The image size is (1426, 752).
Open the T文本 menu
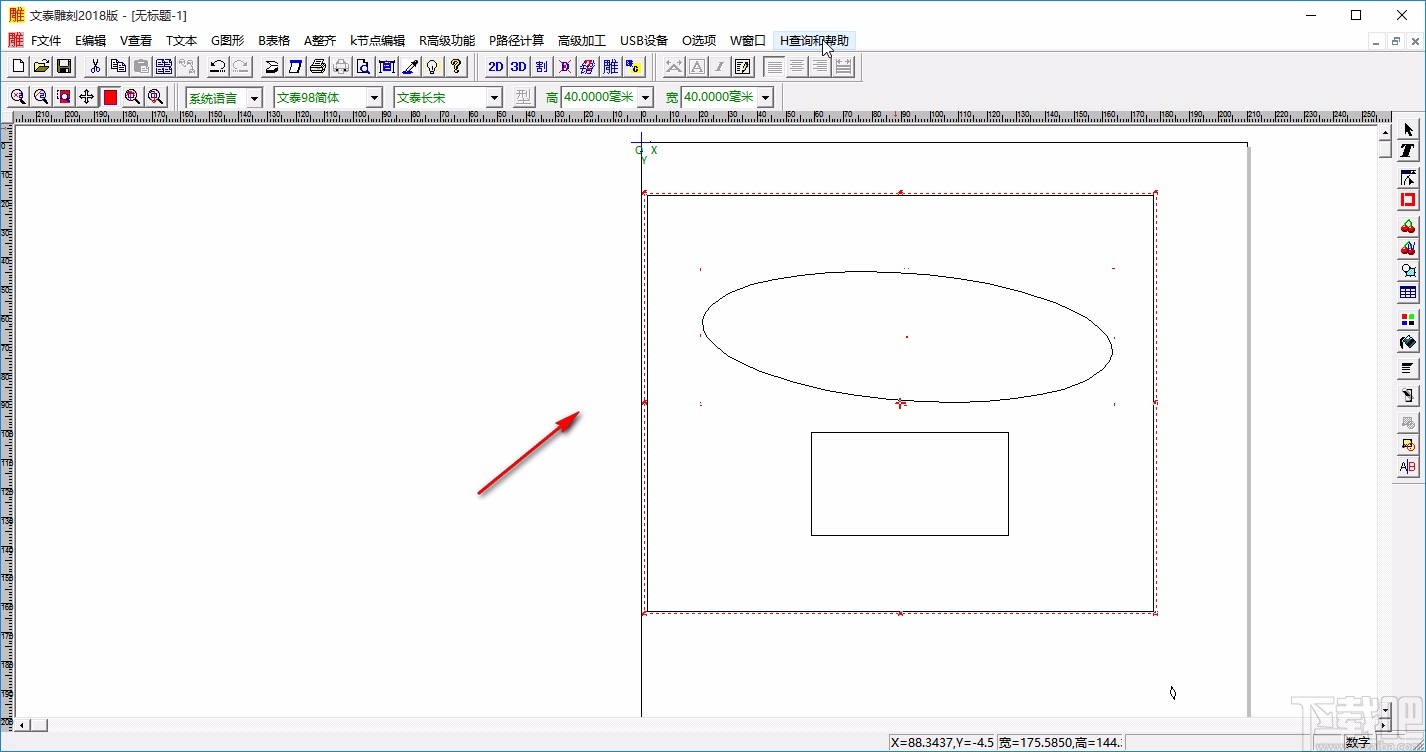tap(182, 41)
